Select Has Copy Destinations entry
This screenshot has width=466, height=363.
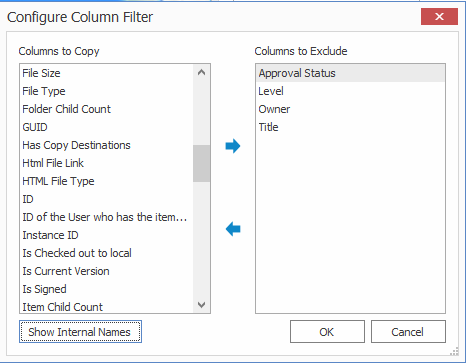[106, 145]
